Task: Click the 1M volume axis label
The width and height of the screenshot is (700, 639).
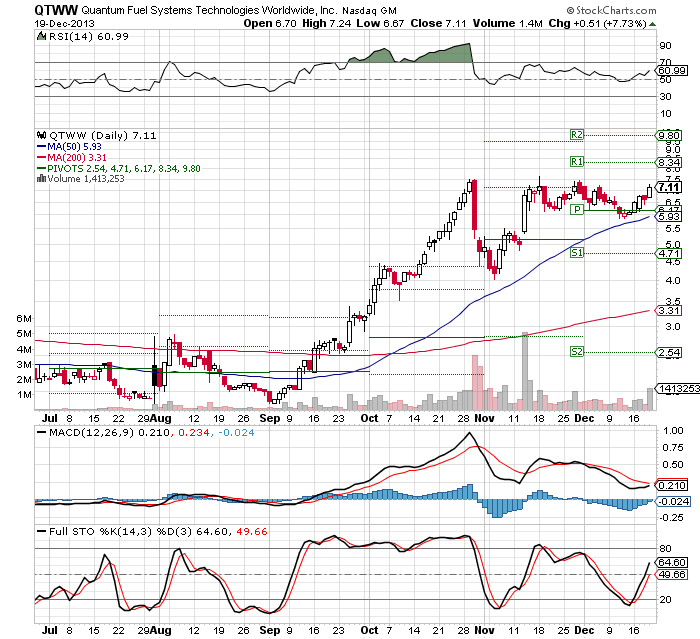Action: tap(24, 394)
